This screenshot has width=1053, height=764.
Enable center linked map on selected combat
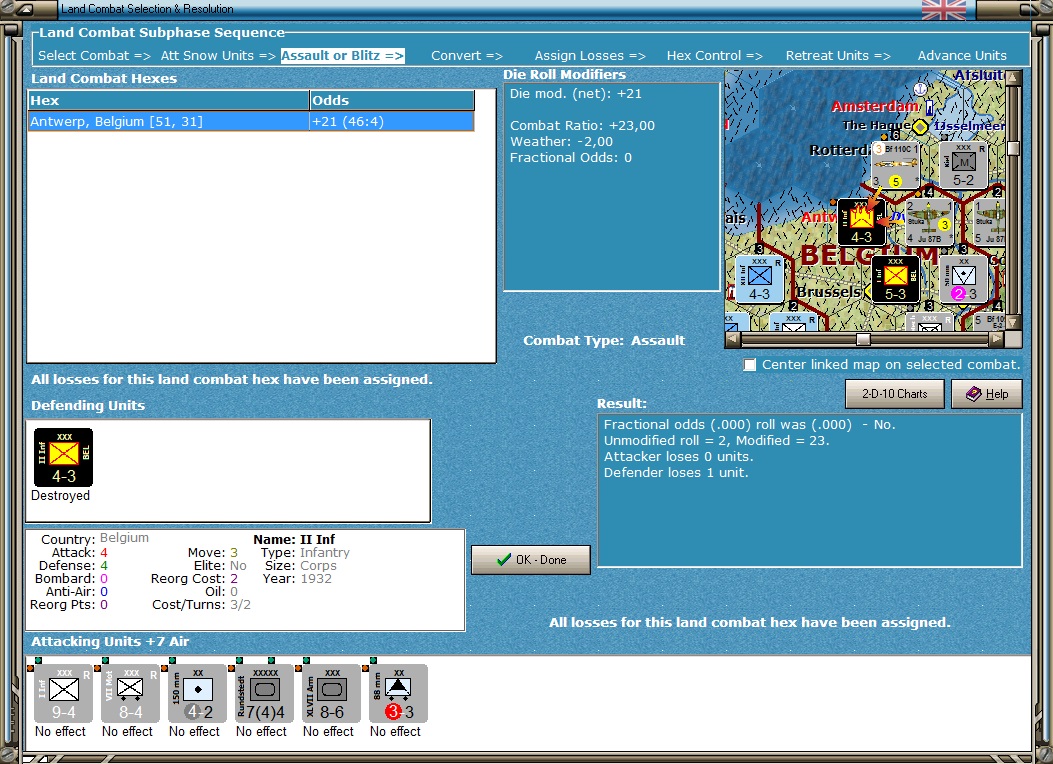[750, 365]
